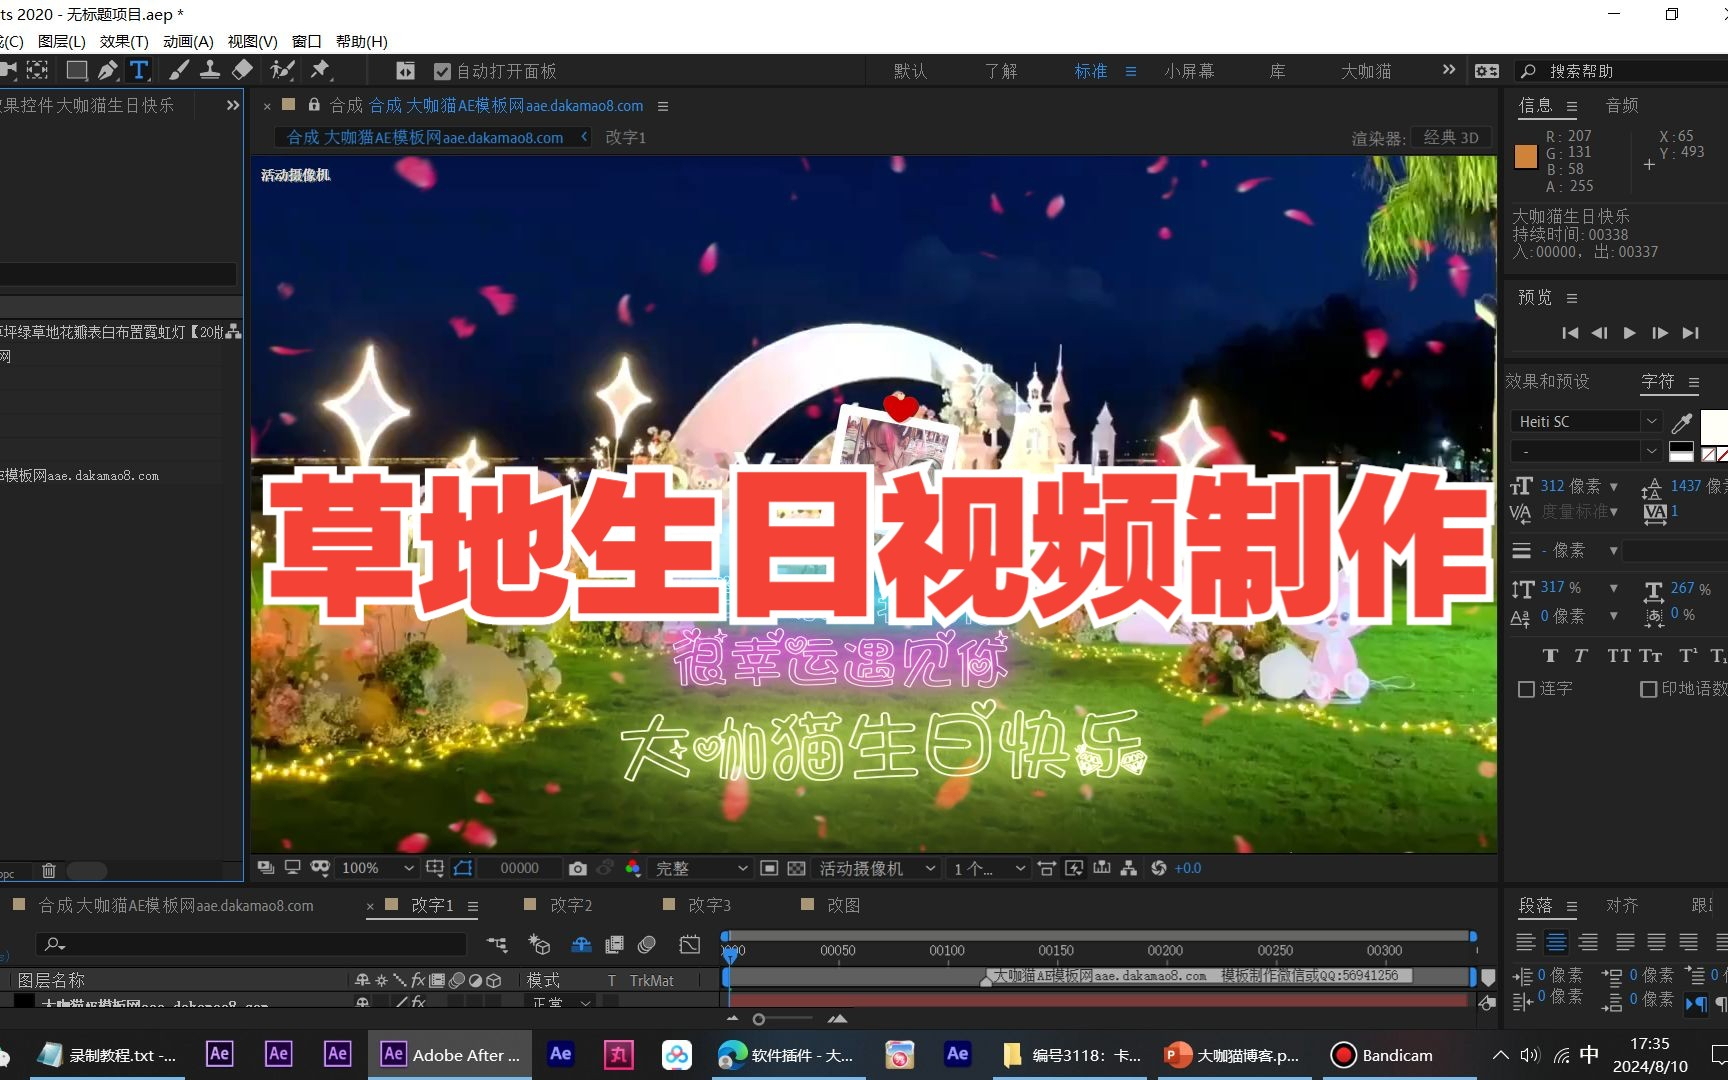
Task: Toggle fast previews icon in viewer
Action: (1074, 868)
